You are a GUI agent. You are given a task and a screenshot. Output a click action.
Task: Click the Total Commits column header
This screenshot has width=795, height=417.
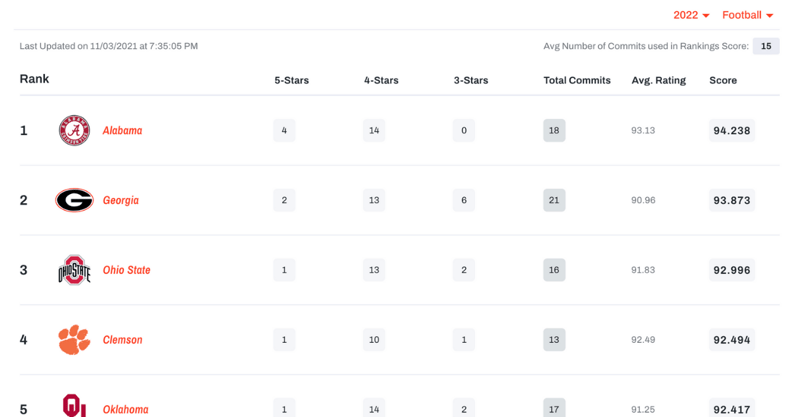coord(577,80)
